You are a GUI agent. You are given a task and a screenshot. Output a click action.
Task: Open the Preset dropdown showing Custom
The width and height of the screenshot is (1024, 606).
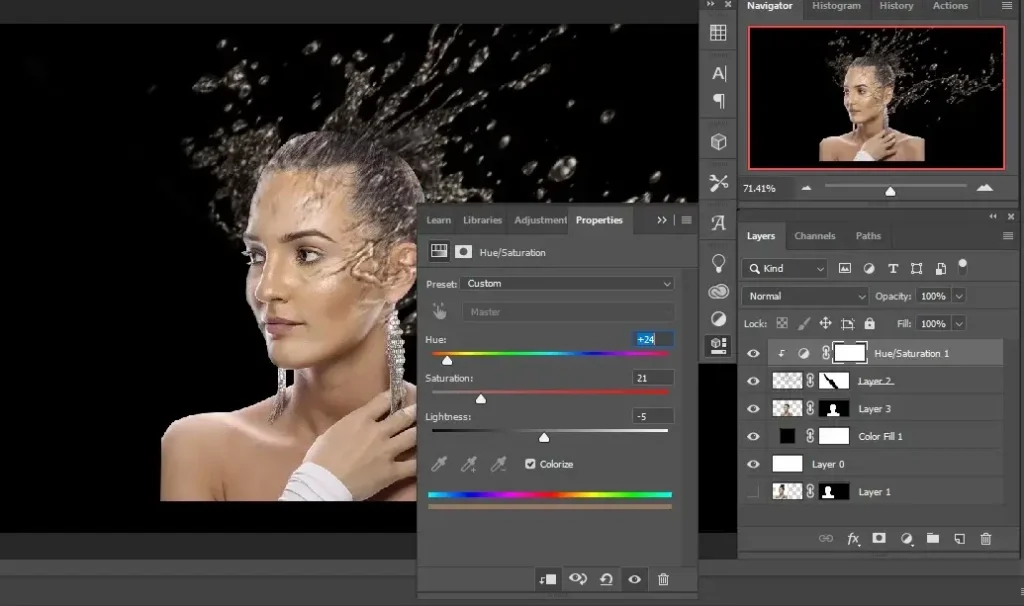567,283
